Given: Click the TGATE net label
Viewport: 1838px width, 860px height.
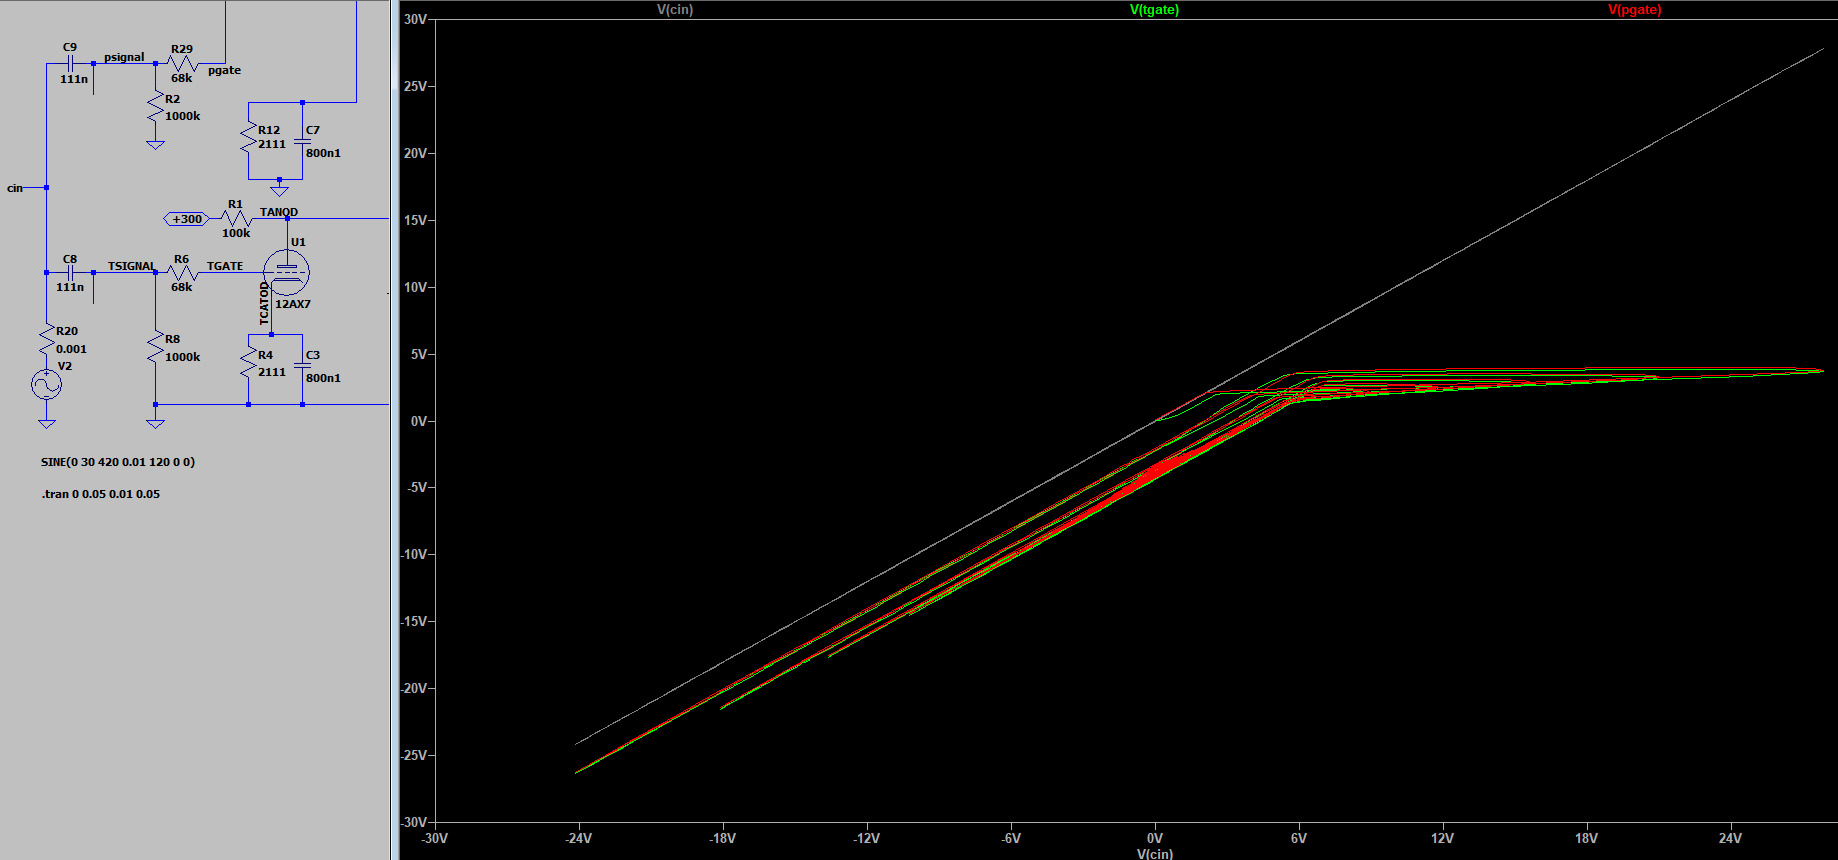Looking at the screenshot, I should pos(225,266).
